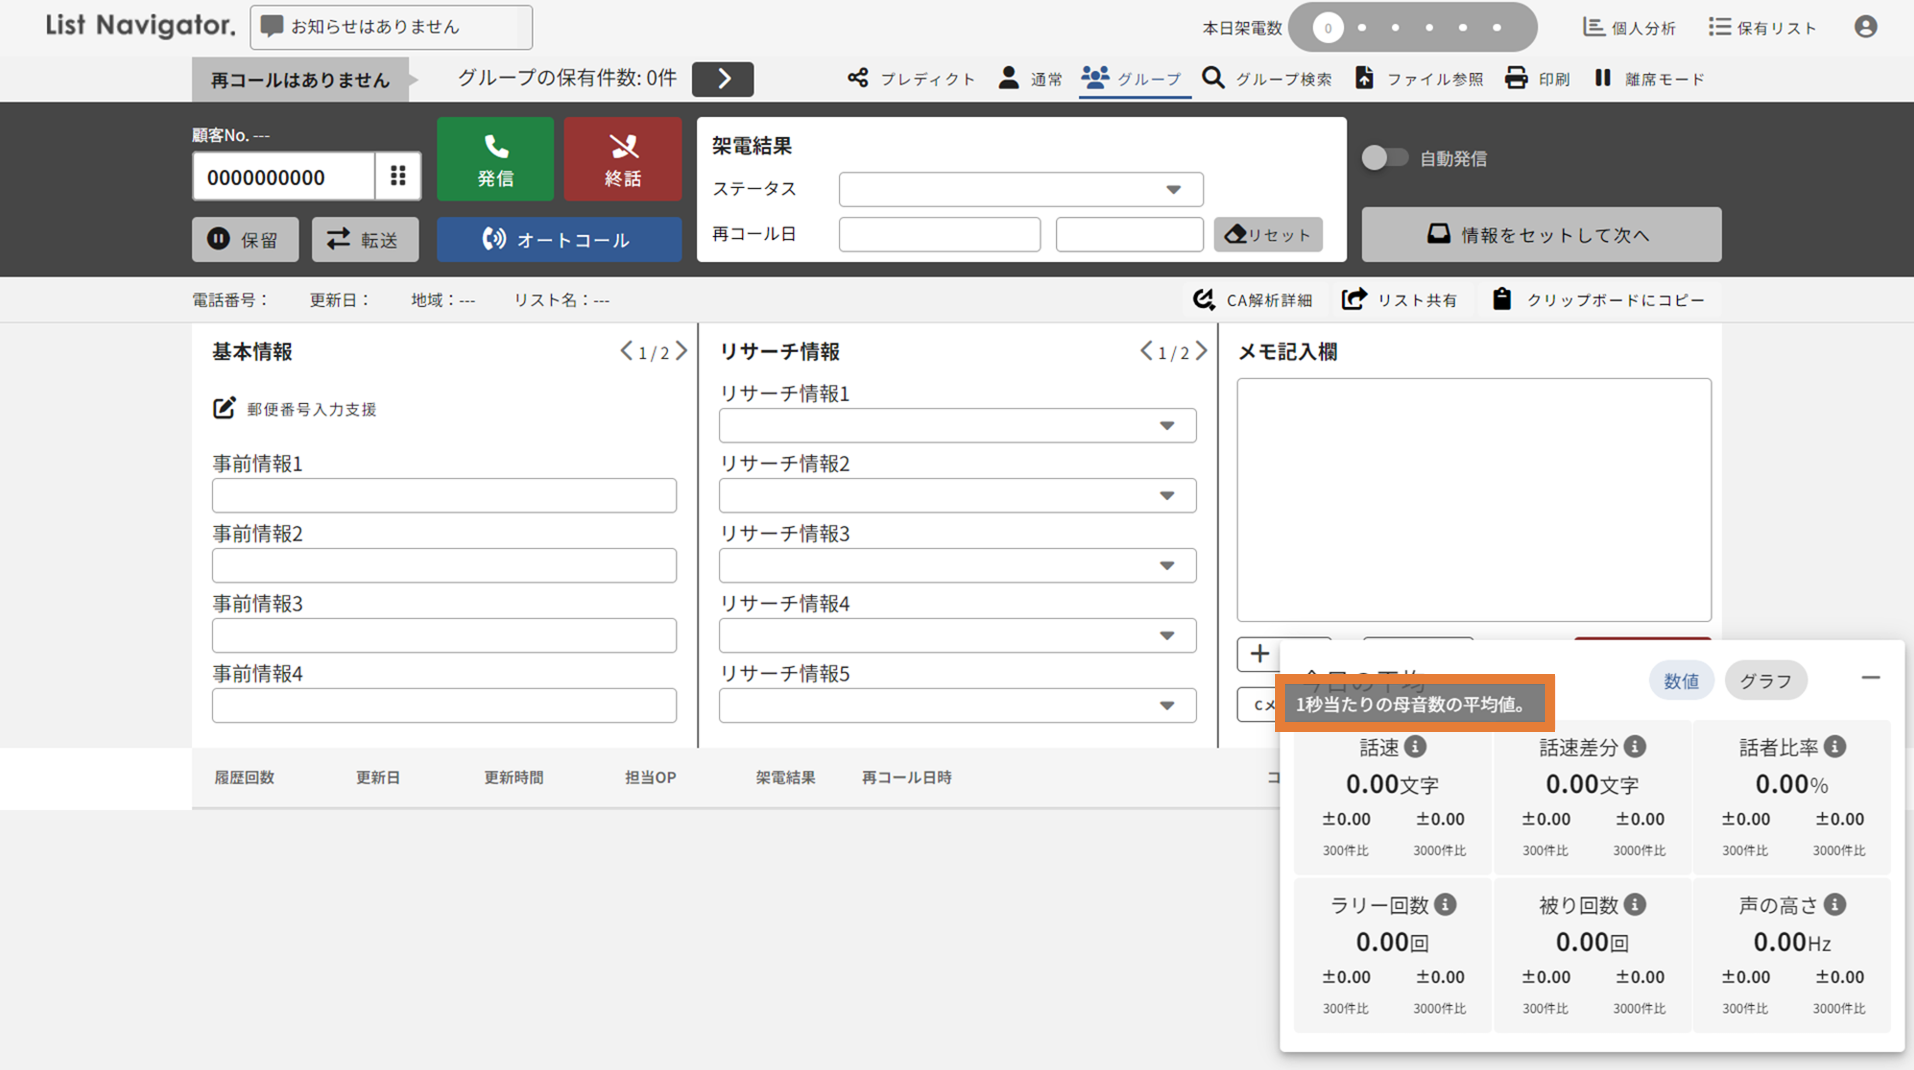Go to next page of 基本情報
Image resolution: width=1914 pixels, height=1070 pixels.
coord(682,351)
